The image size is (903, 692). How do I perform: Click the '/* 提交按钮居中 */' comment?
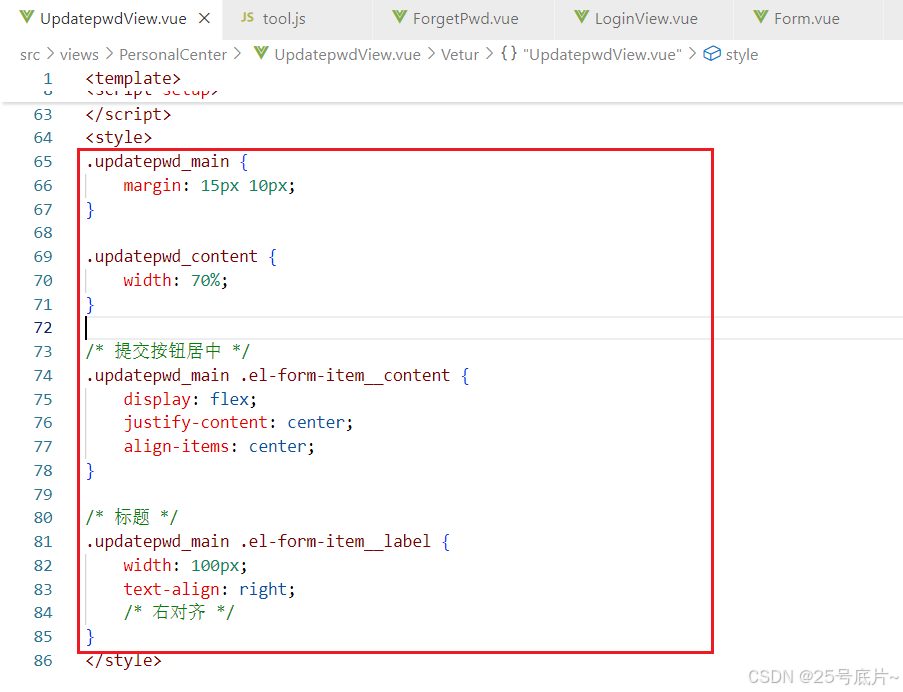[168, 351]
